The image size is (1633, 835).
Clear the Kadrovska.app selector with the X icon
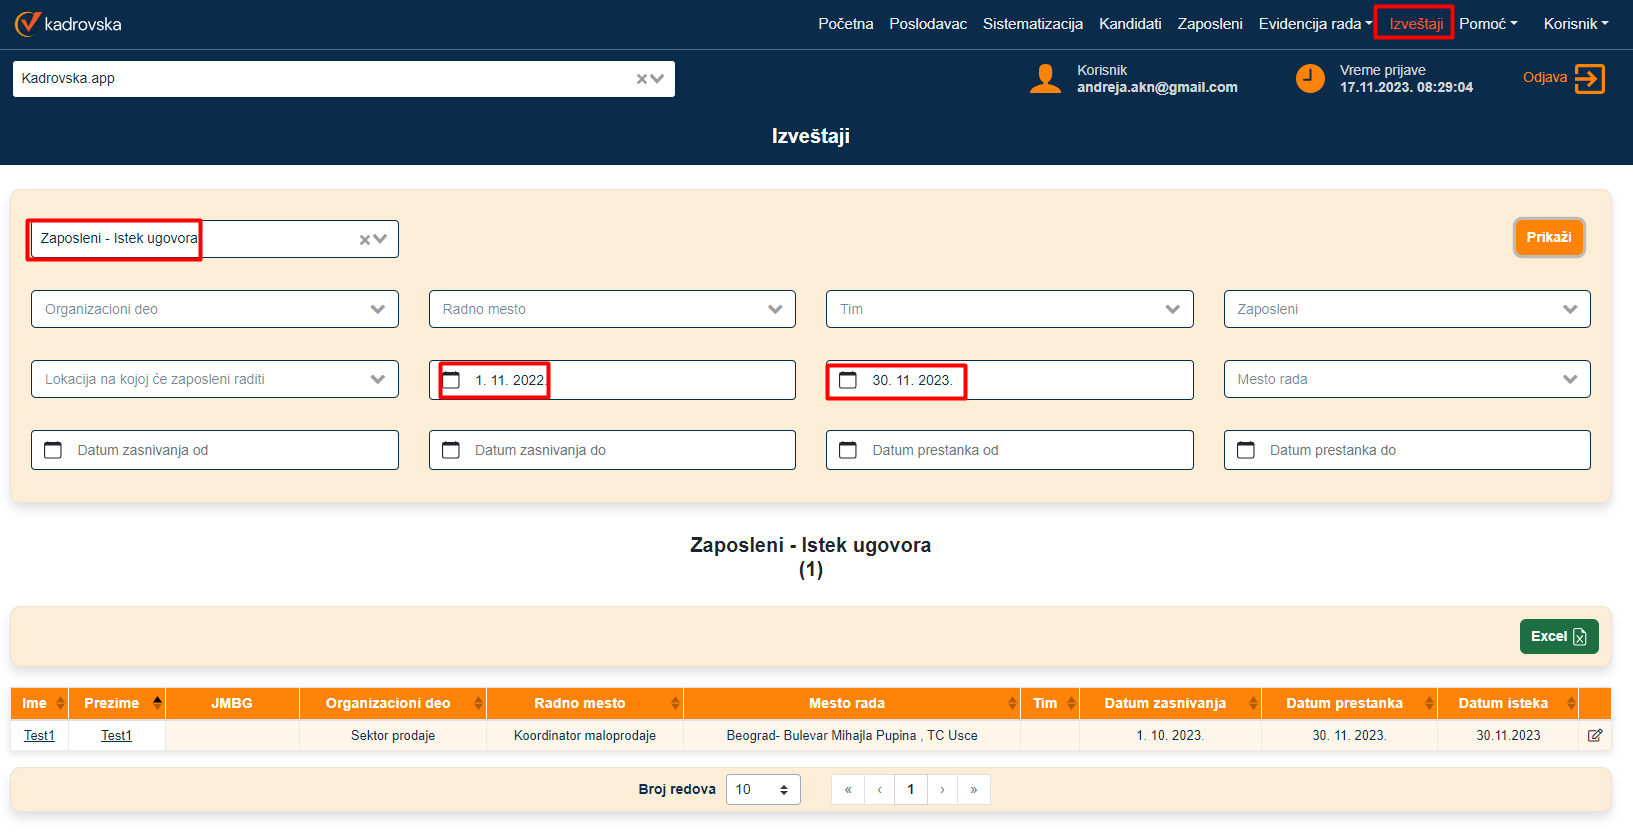click(x=642, y=79)
